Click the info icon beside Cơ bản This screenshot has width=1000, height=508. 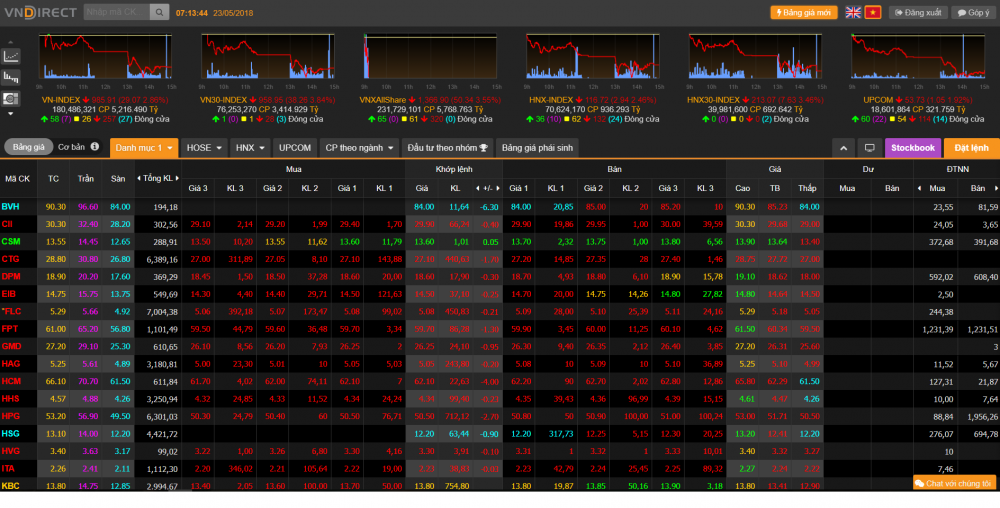(95, 147)
